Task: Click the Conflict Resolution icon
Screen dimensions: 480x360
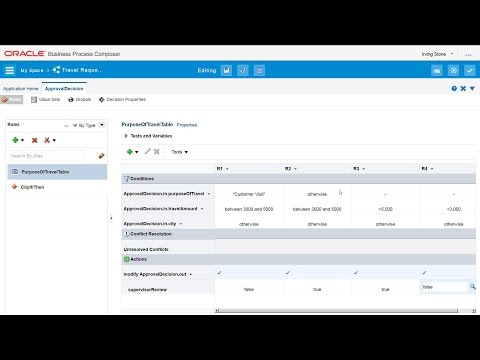Action: 127,234
